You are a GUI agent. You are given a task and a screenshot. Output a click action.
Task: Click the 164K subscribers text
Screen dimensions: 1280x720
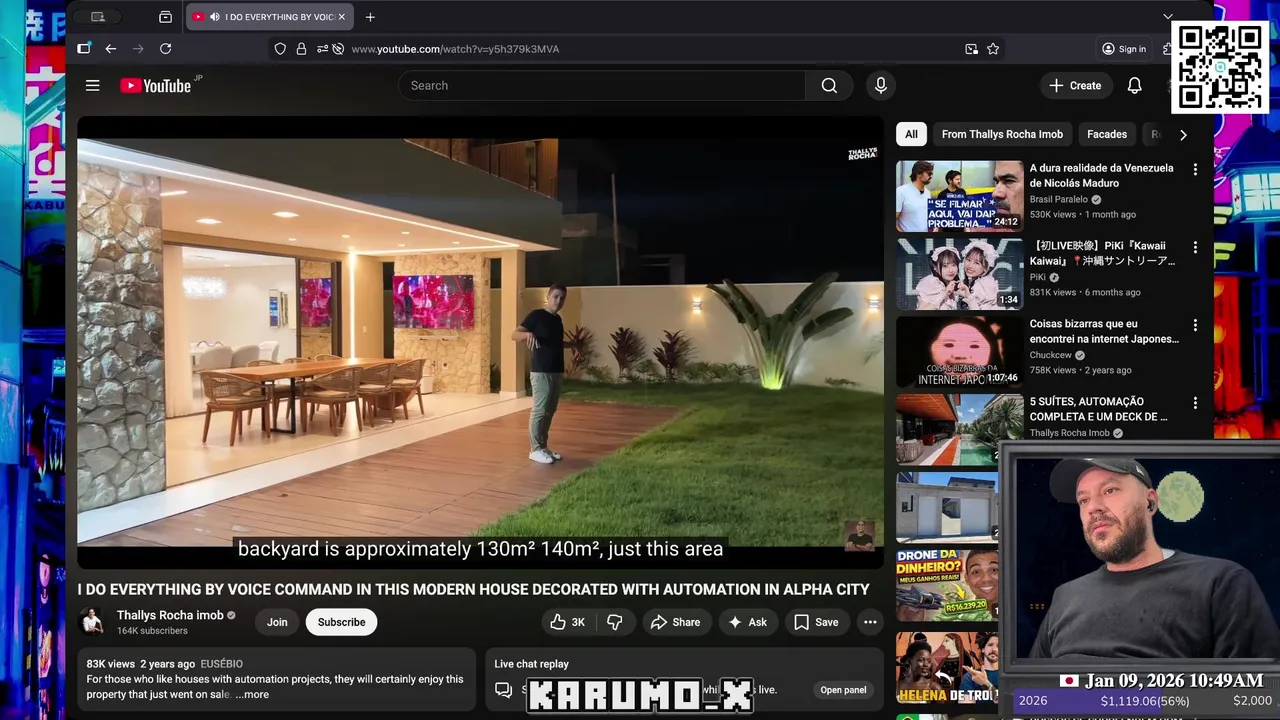pos(152,631)
